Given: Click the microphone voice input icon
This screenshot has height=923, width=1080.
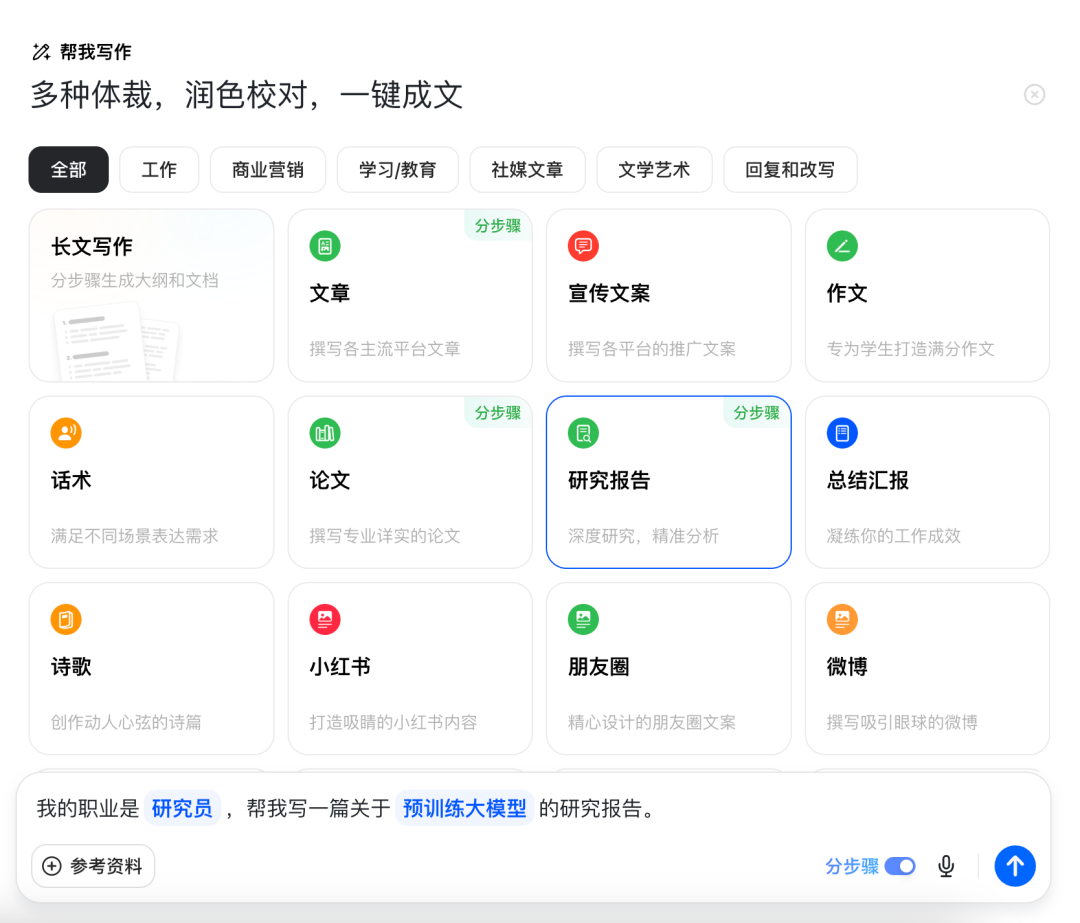Looking at the screenshot, I should [945, 866].
